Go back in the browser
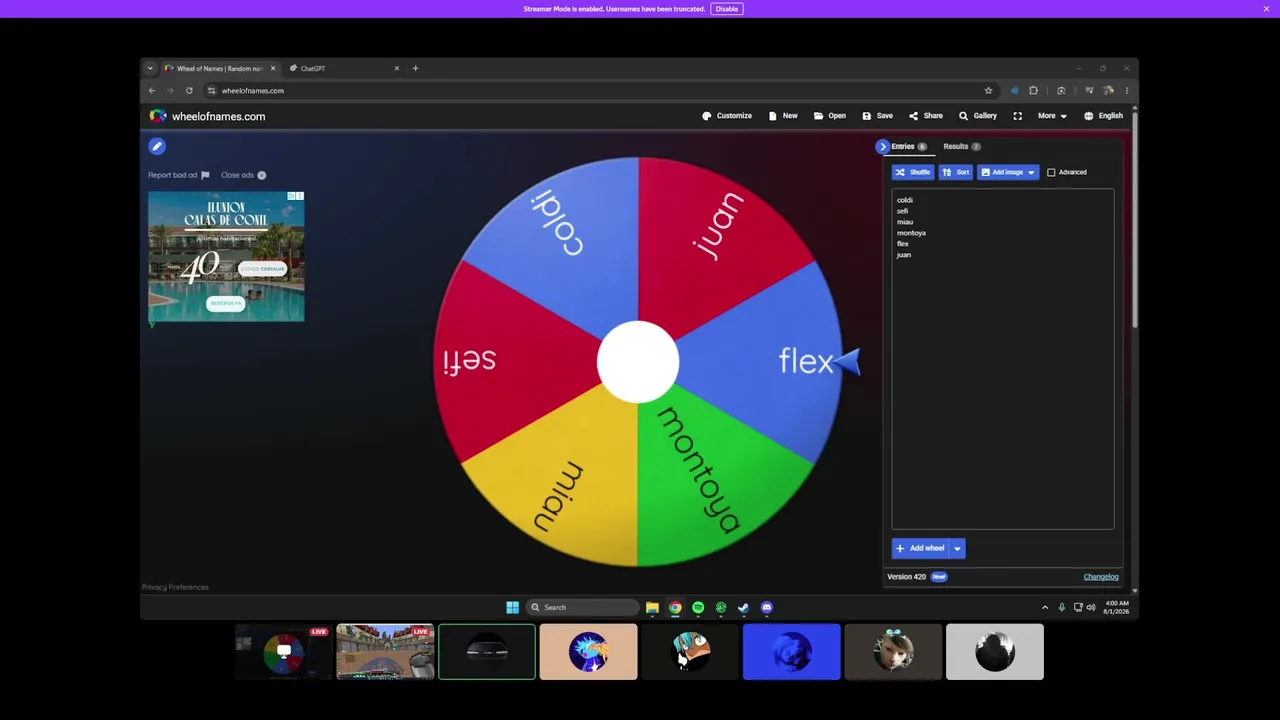The image size is (1280, 720). click(x=152, y=90)
